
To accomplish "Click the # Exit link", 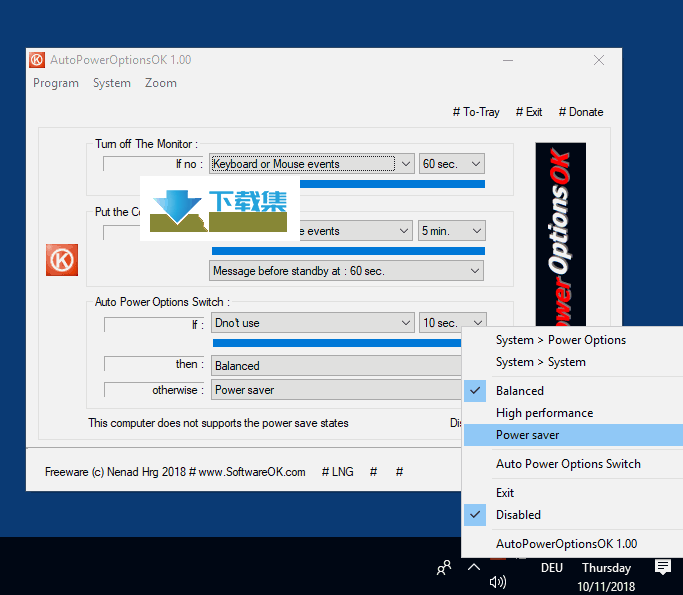I will tap(529, 112).
